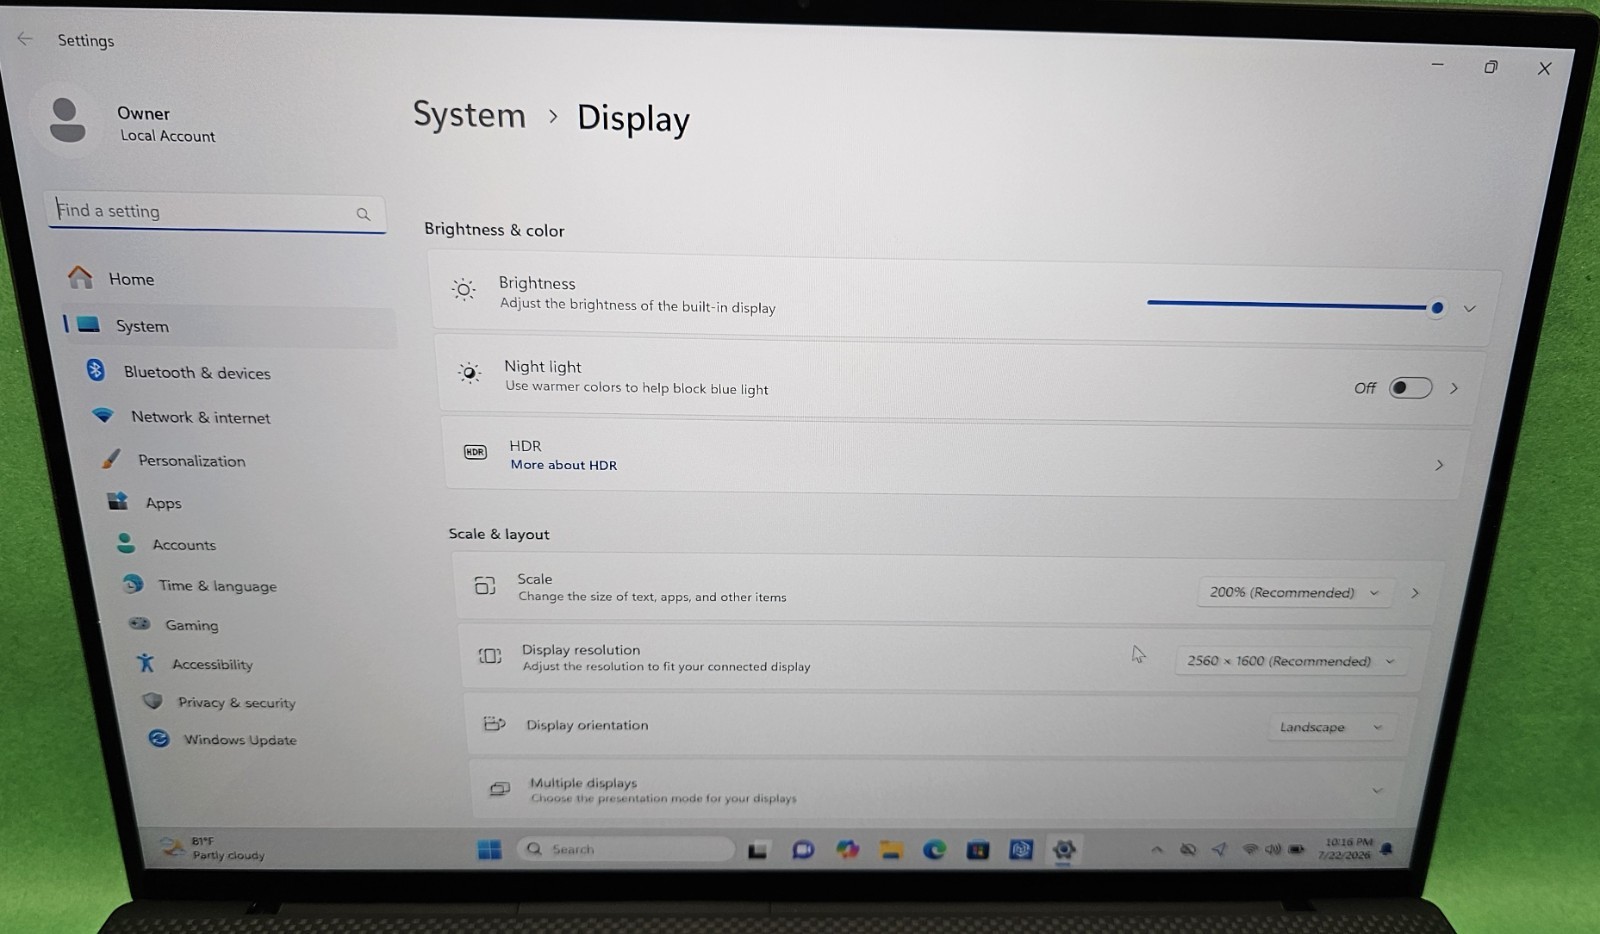Go back using the Settings back arrow
Image resolution: width=1600 pixels, height=934 pixels.
(25, 39)
